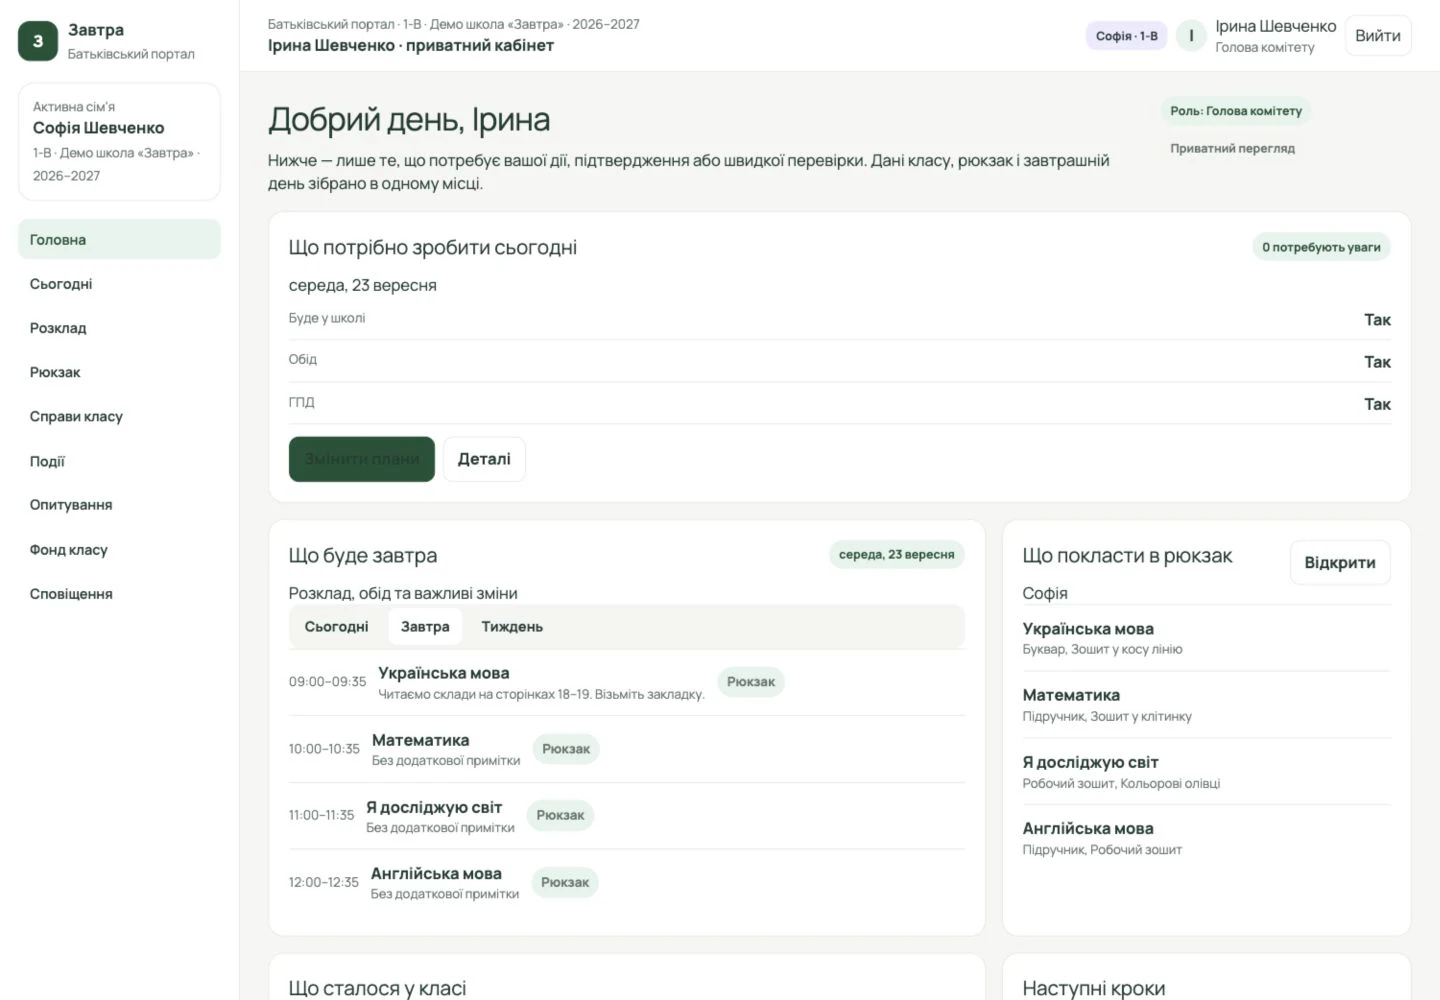Click the Наступні кроки heading

coord(1093,988)
